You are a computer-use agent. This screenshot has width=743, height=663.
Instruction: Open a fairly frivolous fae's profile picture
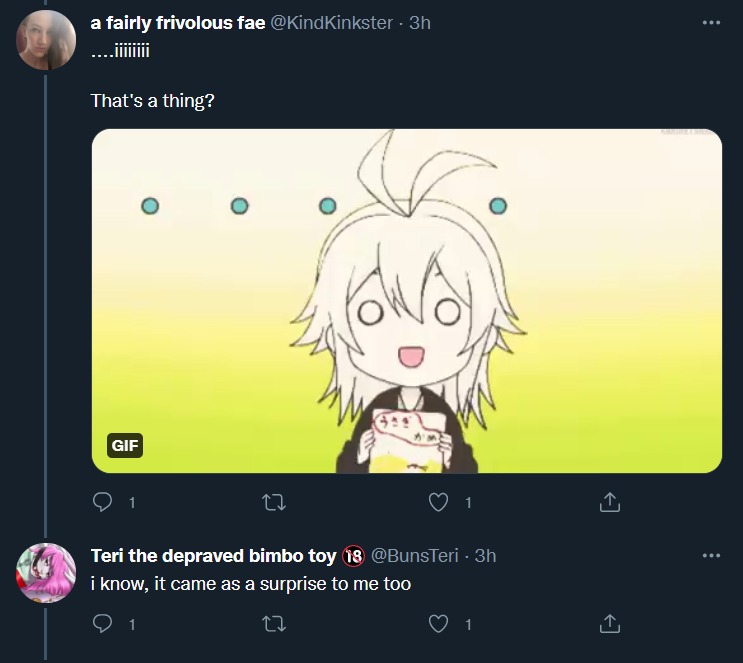coord(46,40)
